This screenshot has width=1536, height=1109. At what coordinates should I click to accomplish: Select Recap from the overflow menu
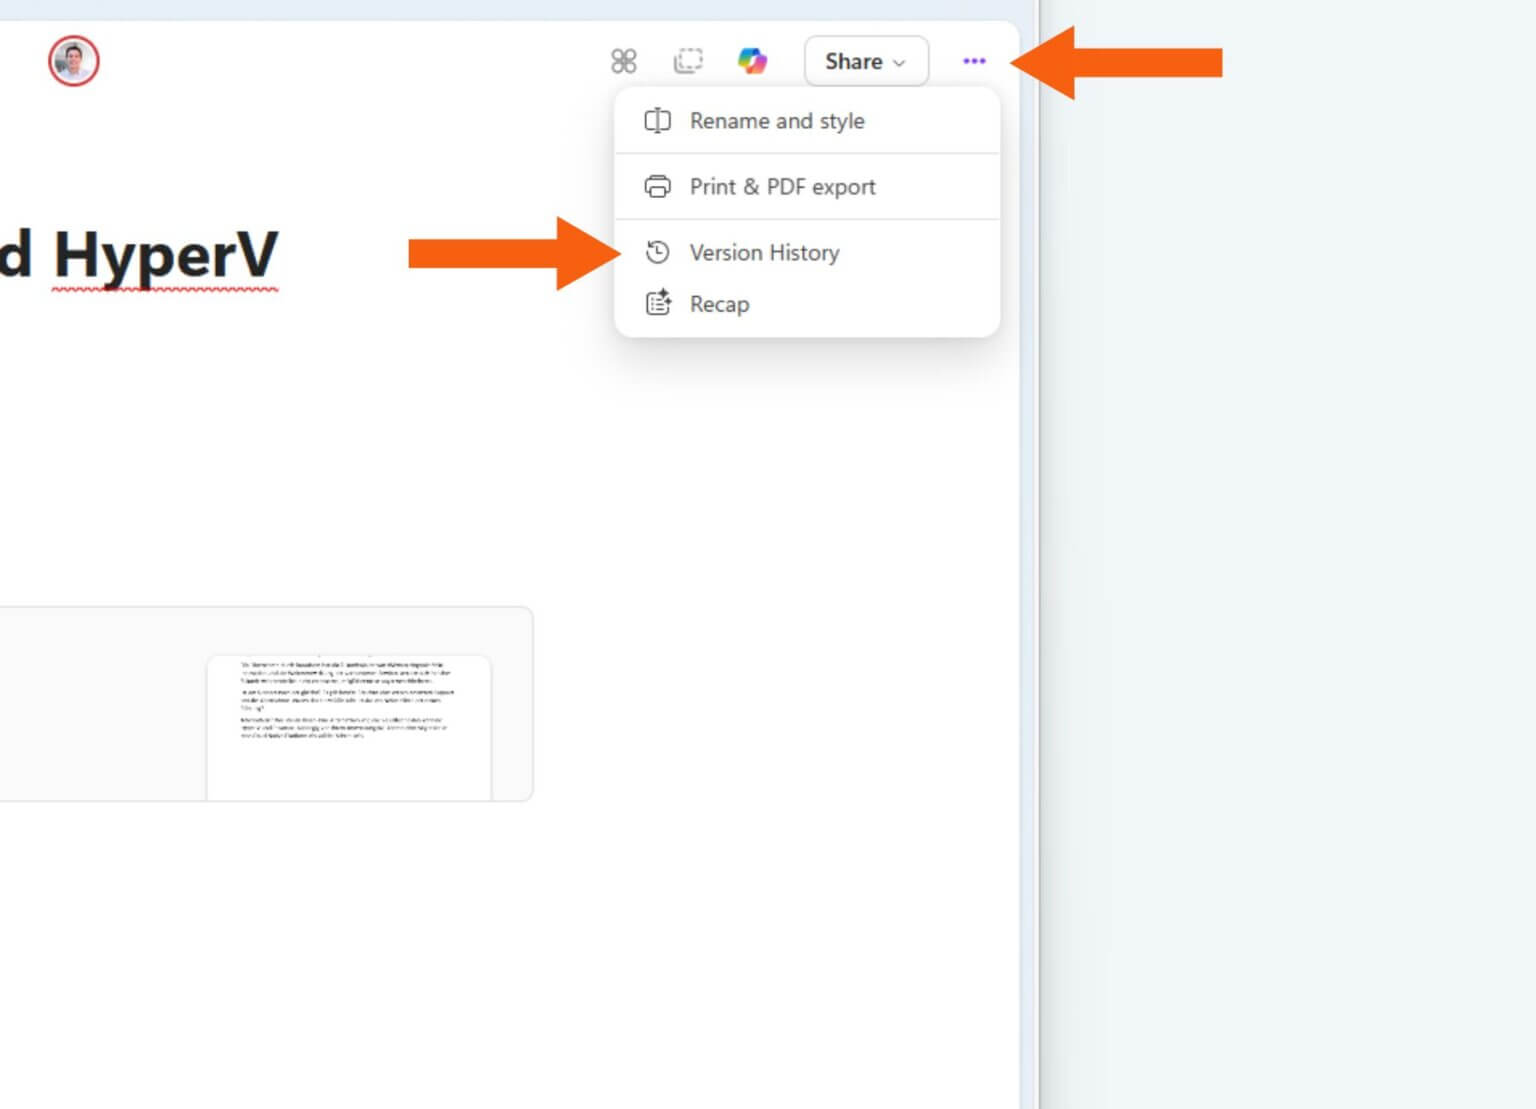pyautogui.click(x=719, y=303)
